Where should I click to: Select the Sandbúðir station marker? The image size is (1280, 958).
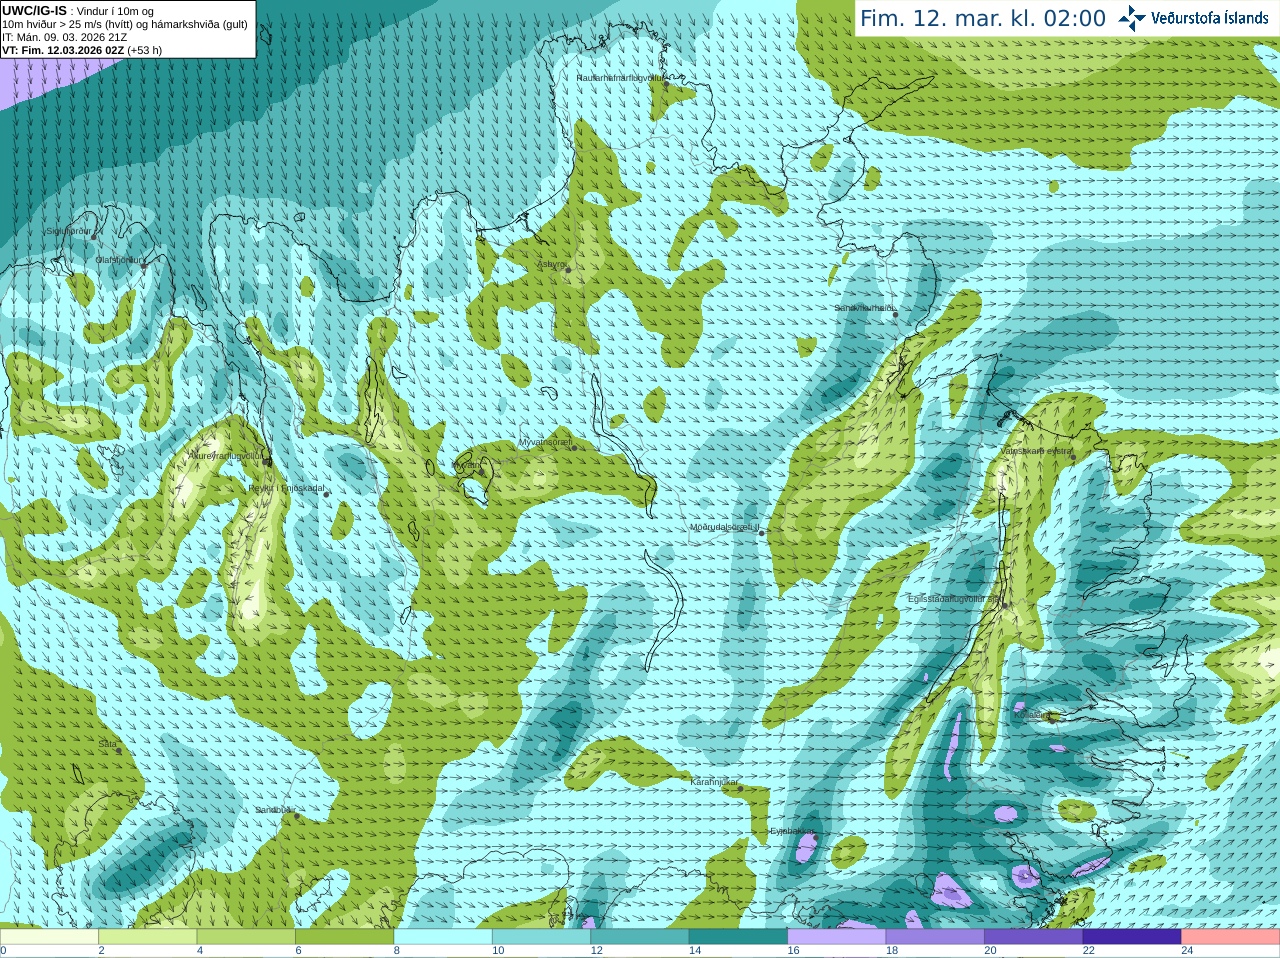[297, 816]
